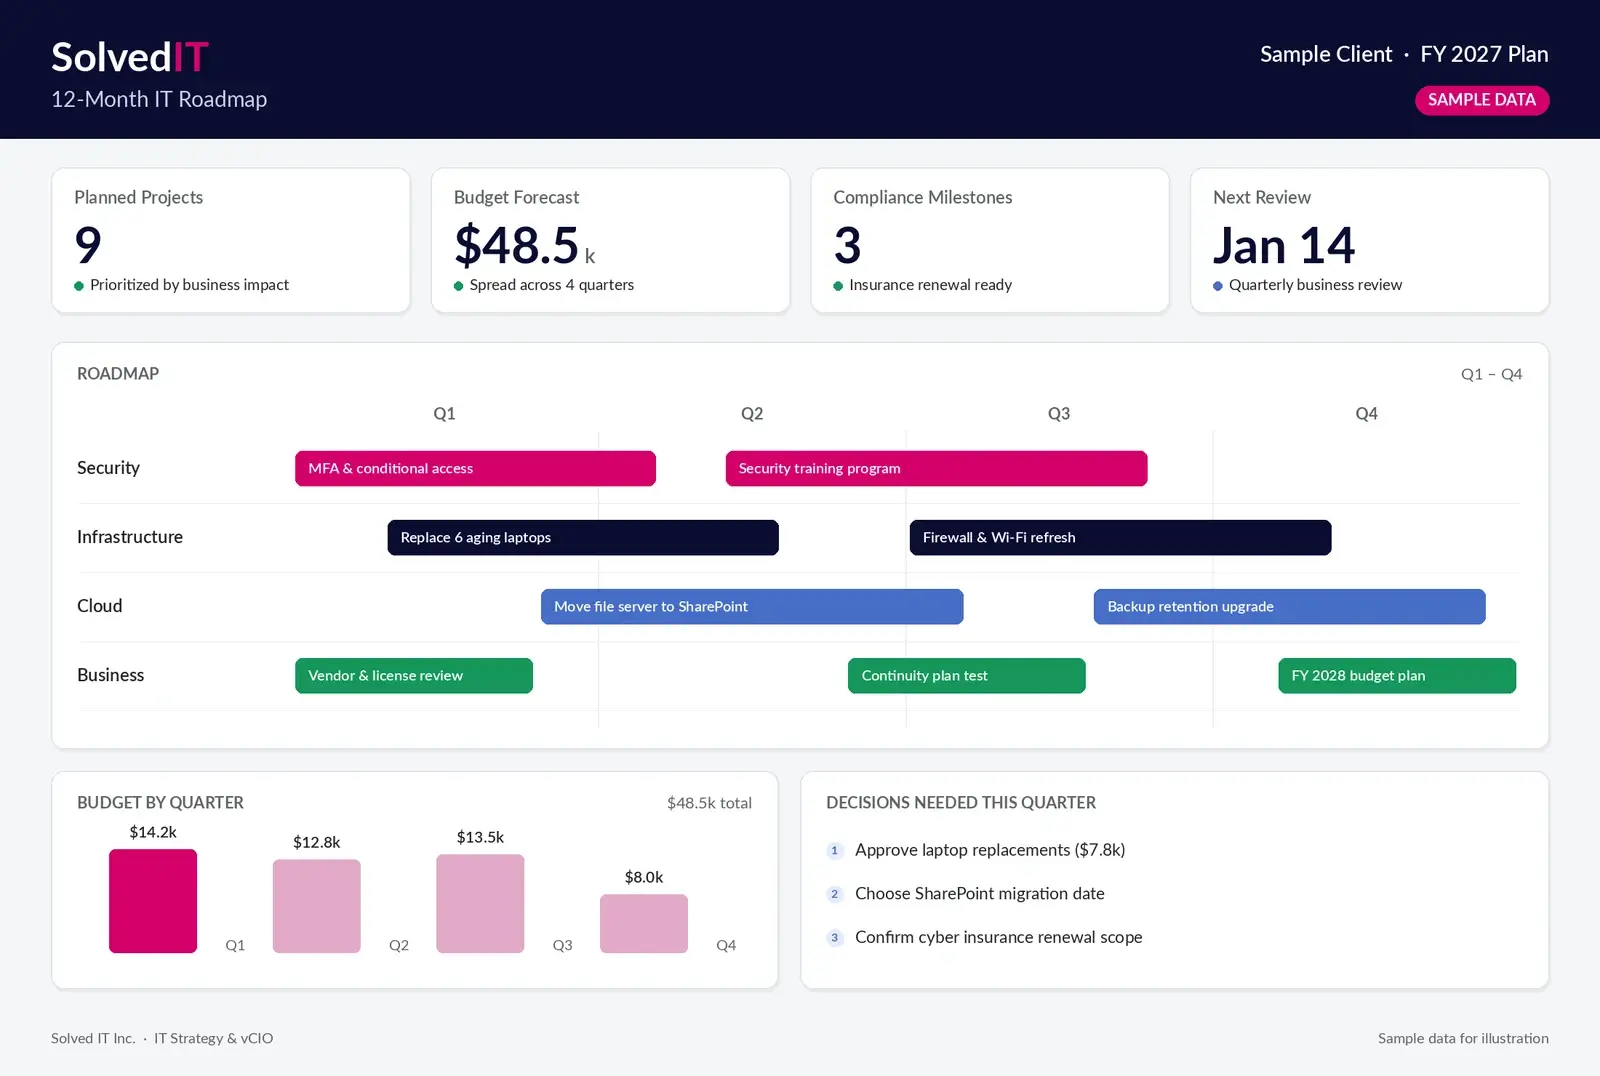Select the Q3 column header in the roadmap
This screenshot has height=1076, width=1600.
(x=1059, y=414)
